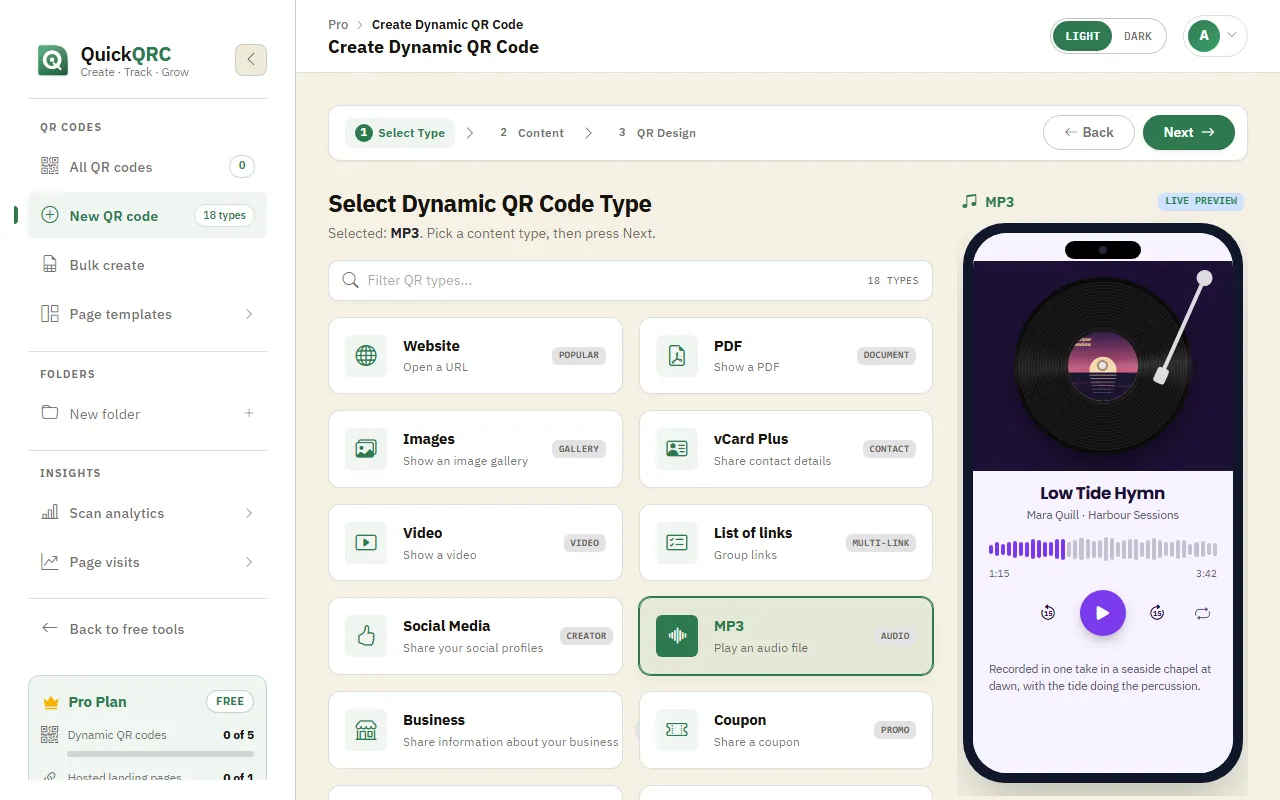Go to the Select Type step
This screenshot has width=1280, height=800.
tap(400, 133)
